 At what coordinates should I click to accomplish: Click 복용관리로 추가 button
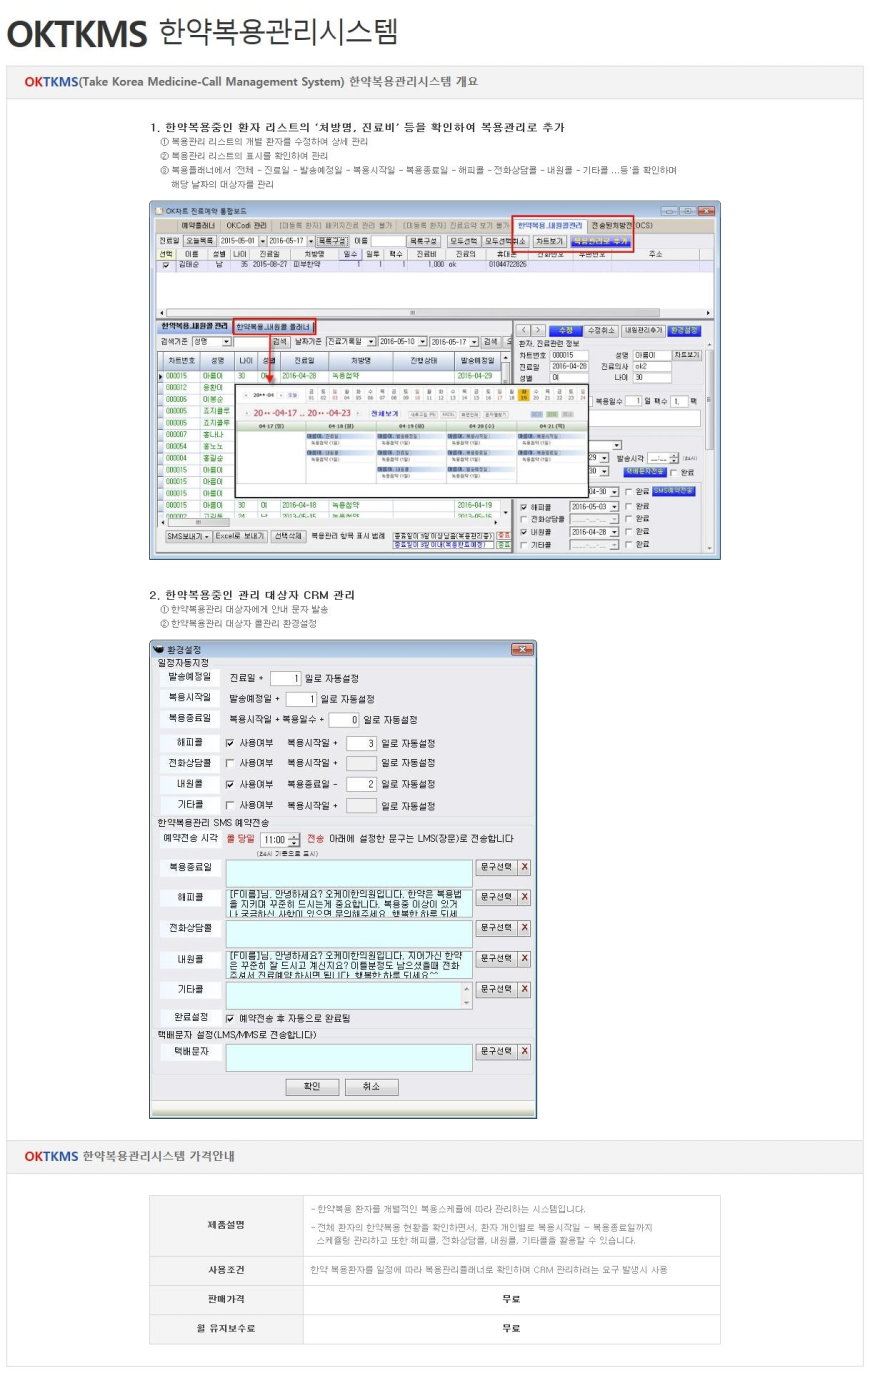tap(600, 241)
